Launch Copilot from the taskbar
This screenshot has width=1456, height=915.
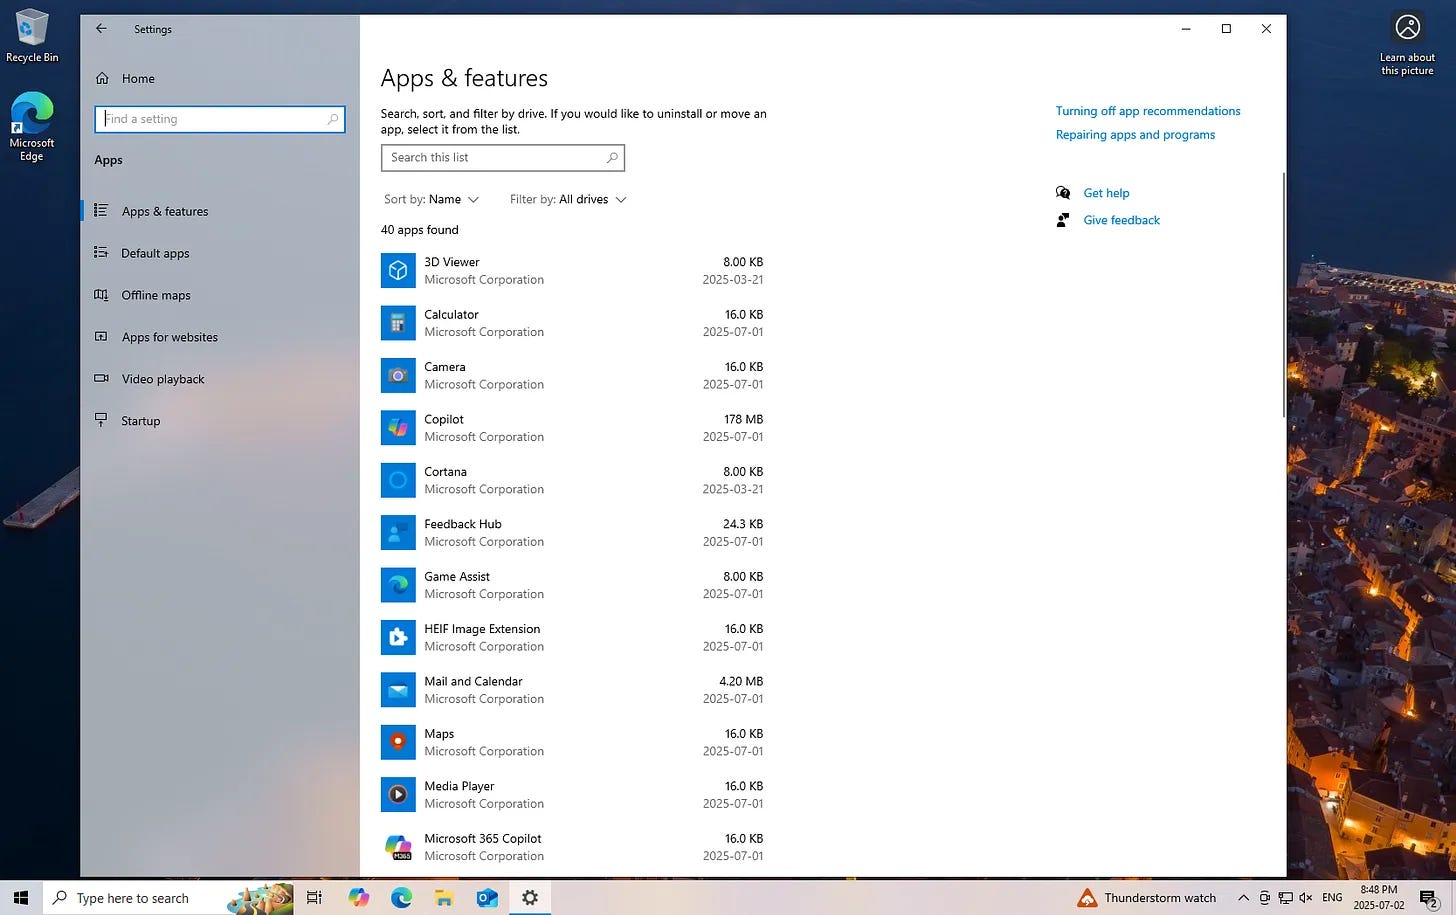click(x=358, y=898)
